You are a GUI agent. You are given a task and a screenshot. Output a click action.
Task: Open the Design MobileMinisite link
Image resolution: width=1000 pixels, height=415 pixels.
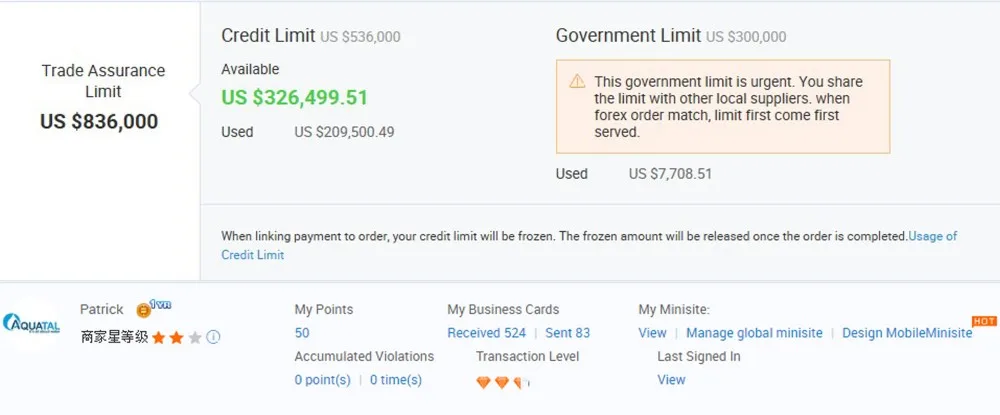pos(906,333)
